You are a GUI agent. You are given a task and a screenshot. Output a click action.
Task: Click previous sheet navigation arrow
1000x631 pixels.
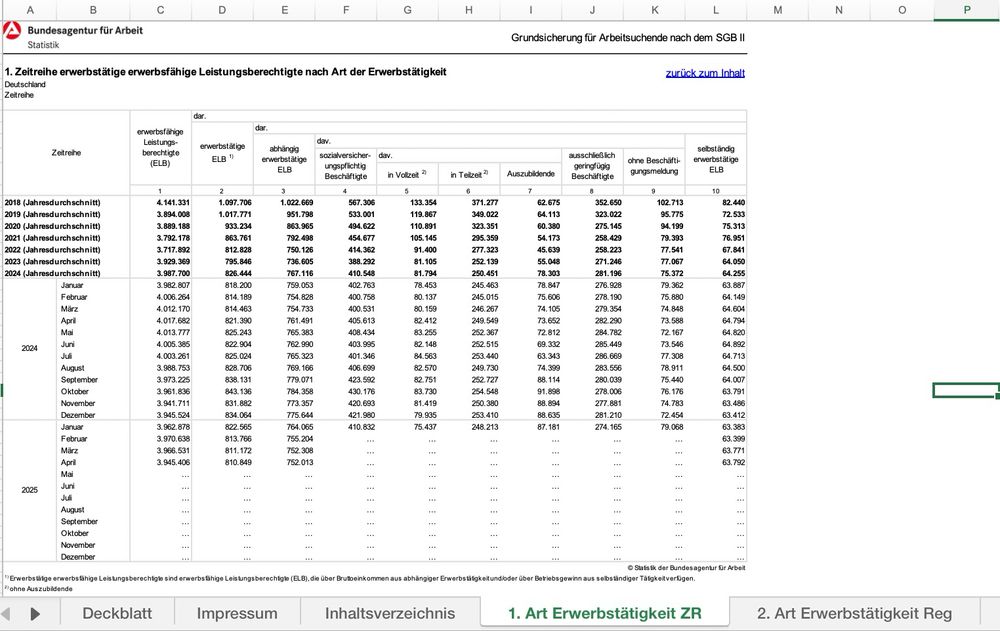click(6, 614)
